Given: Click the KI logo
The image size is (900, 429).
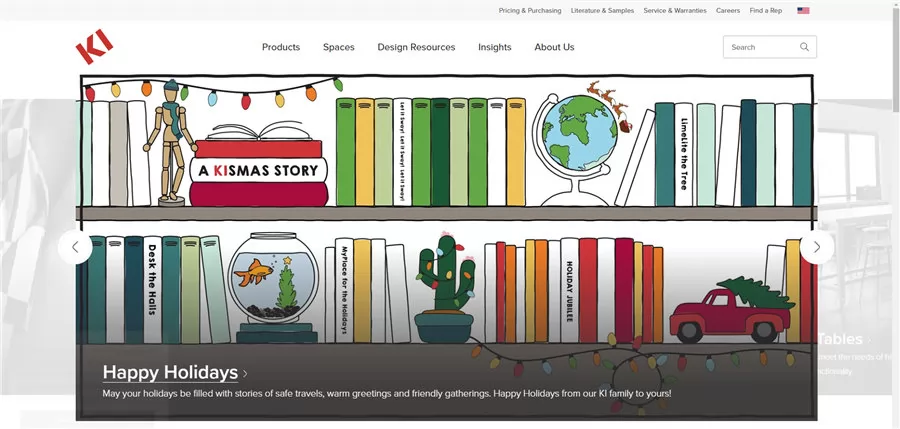Looking at the screenshot, I should [x=95, y=47].
